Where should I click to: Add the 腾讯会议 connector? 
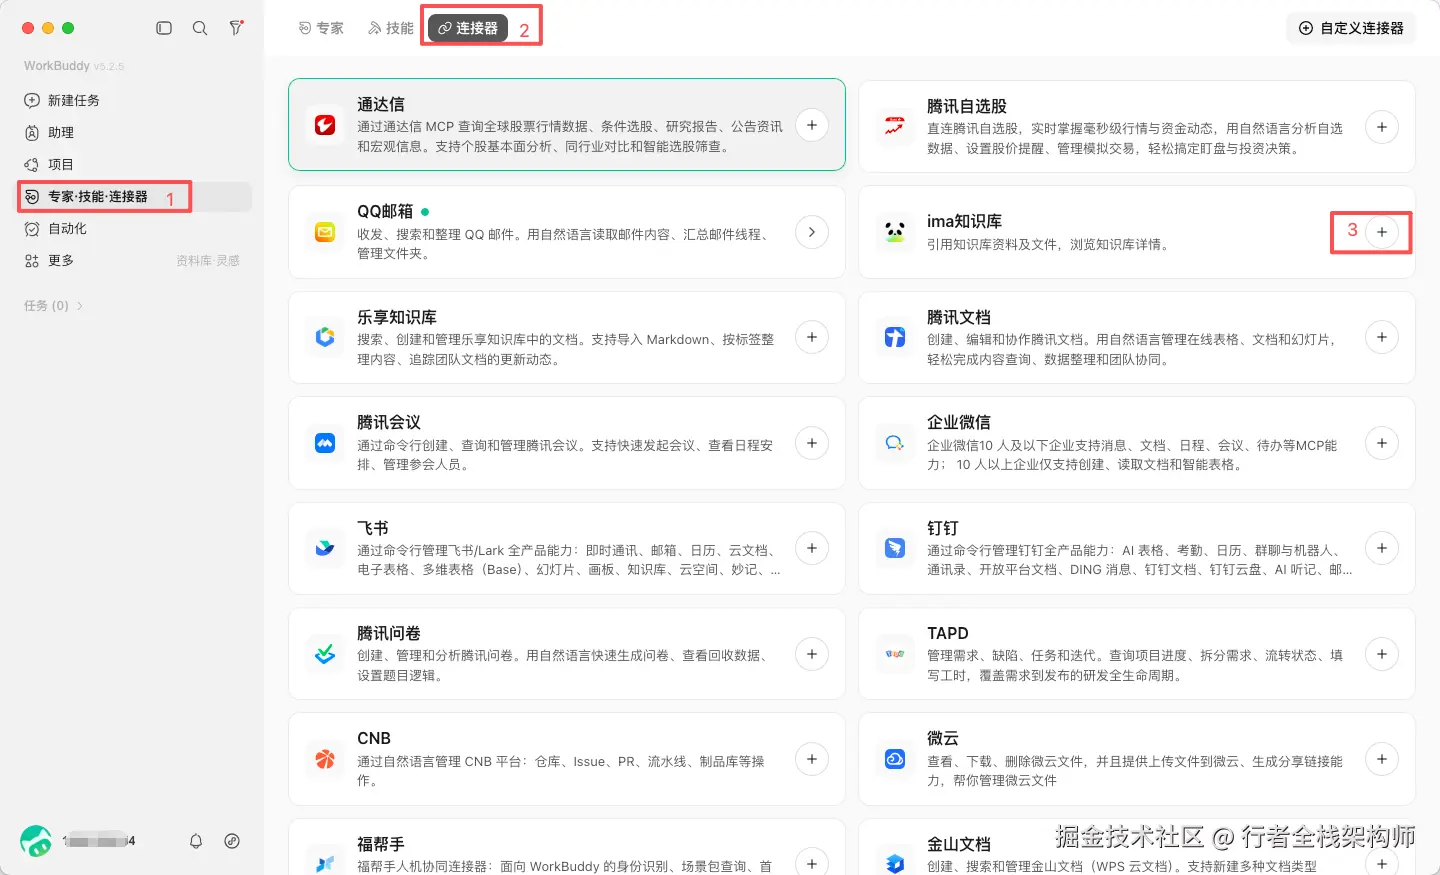click(812, 443)
